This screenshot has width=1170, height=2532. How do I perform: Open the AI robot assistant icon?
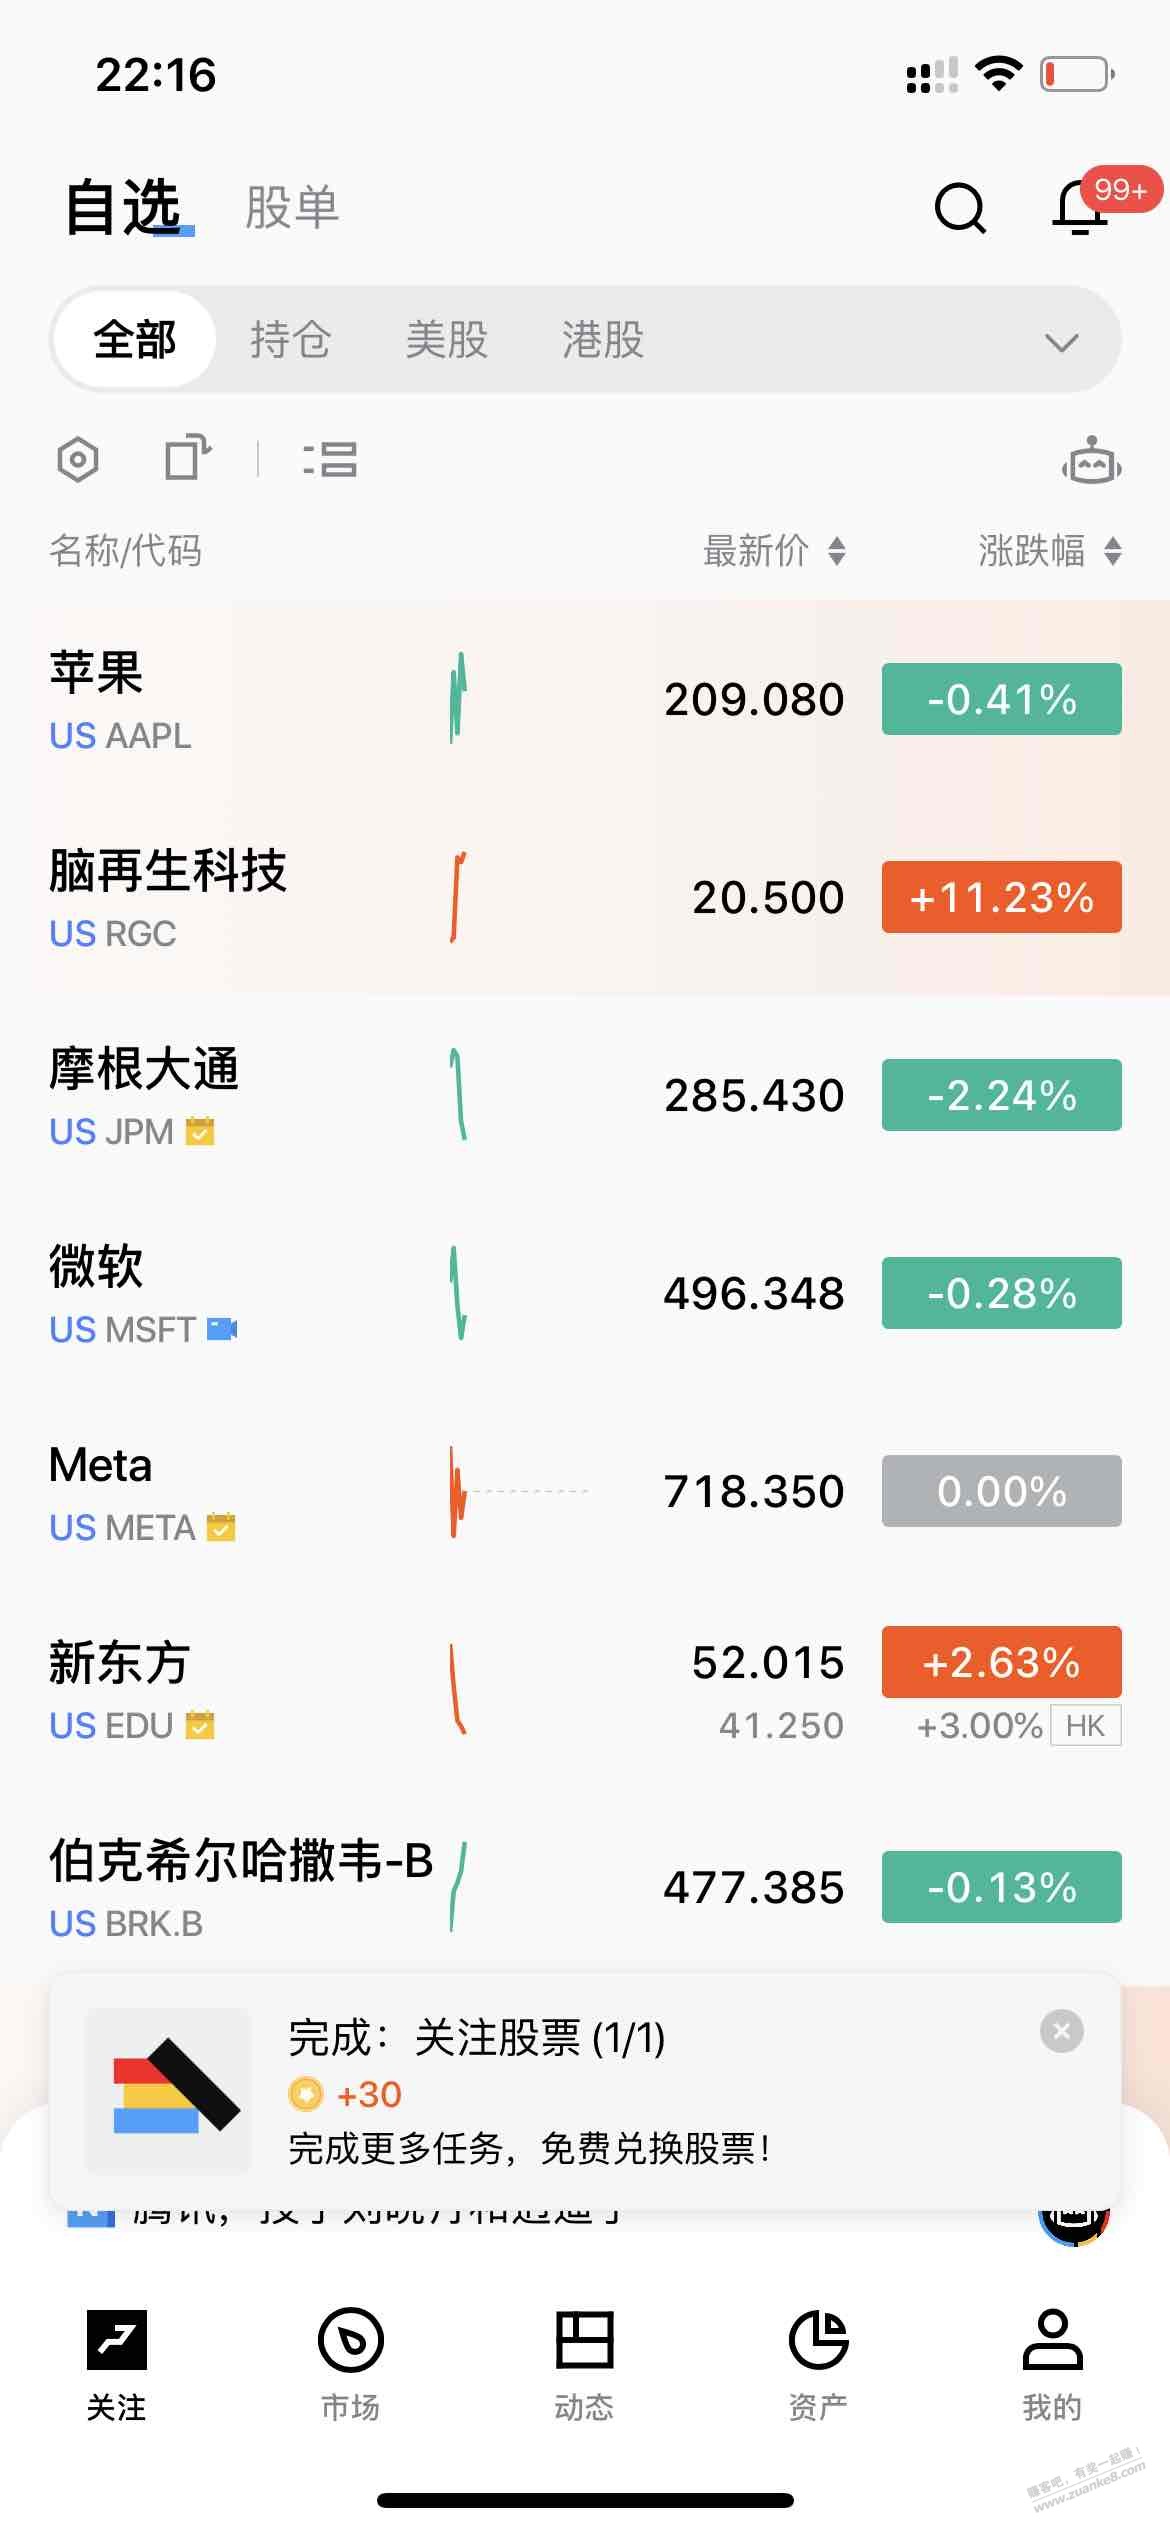tap(1091, 461)
